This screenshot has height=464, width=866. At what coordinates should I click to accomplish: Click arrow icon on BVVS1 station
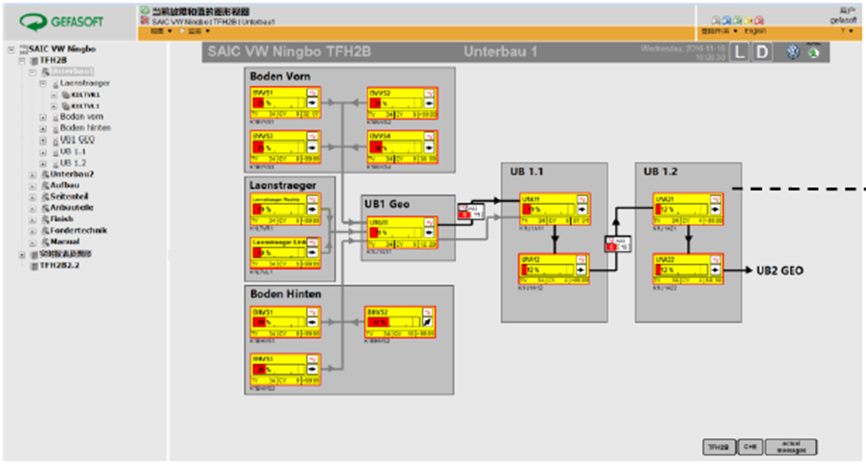tap(313, 103)
